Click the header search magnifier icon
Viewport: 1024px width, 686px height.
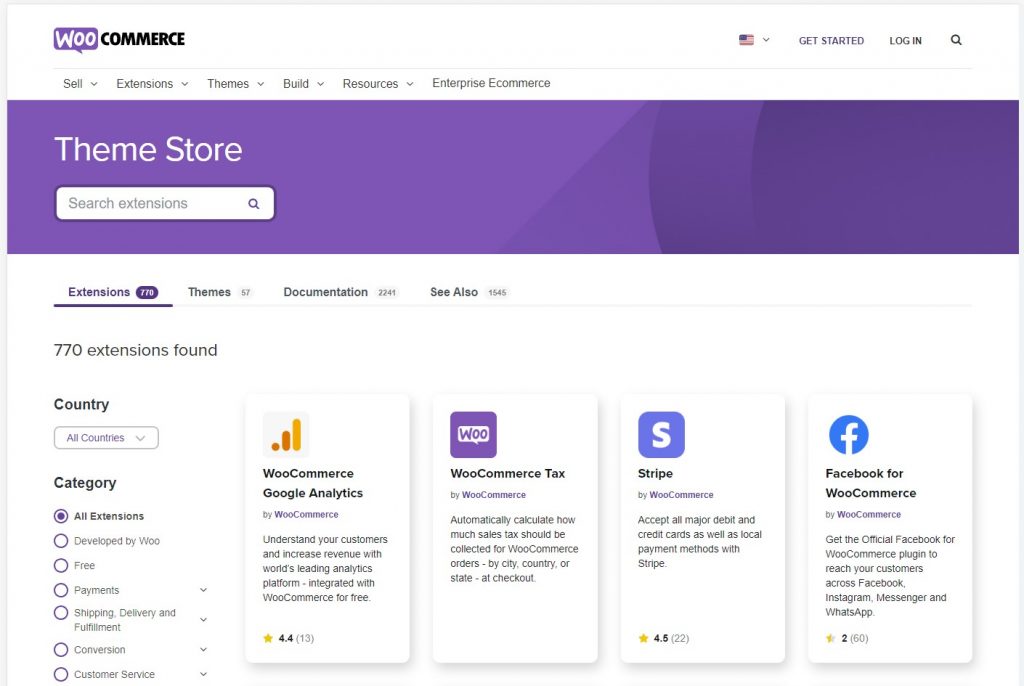coord(956,41)
